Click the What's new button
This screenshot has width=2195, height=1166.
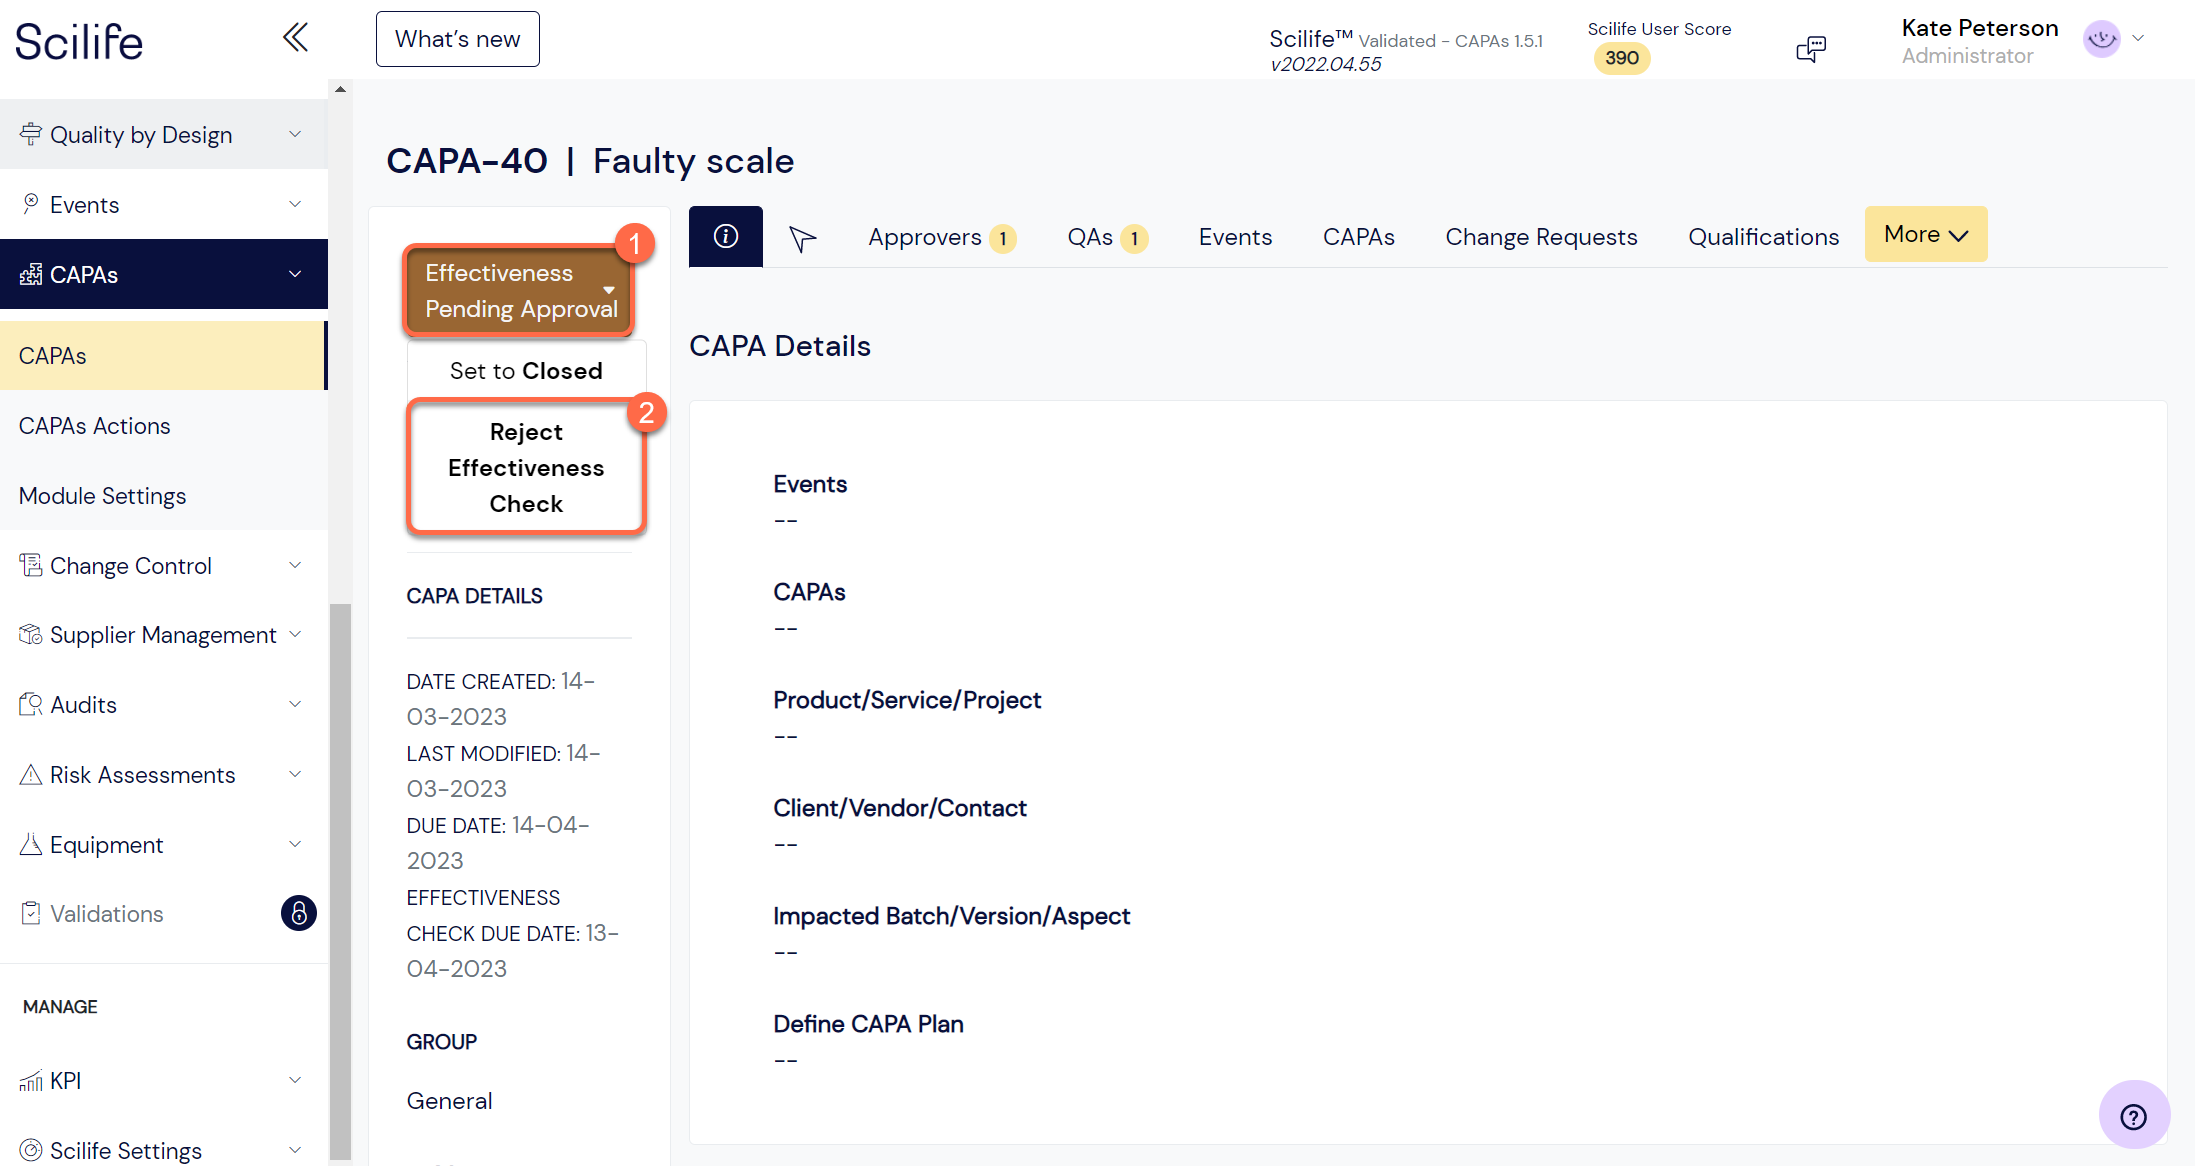tap(457, 39)
